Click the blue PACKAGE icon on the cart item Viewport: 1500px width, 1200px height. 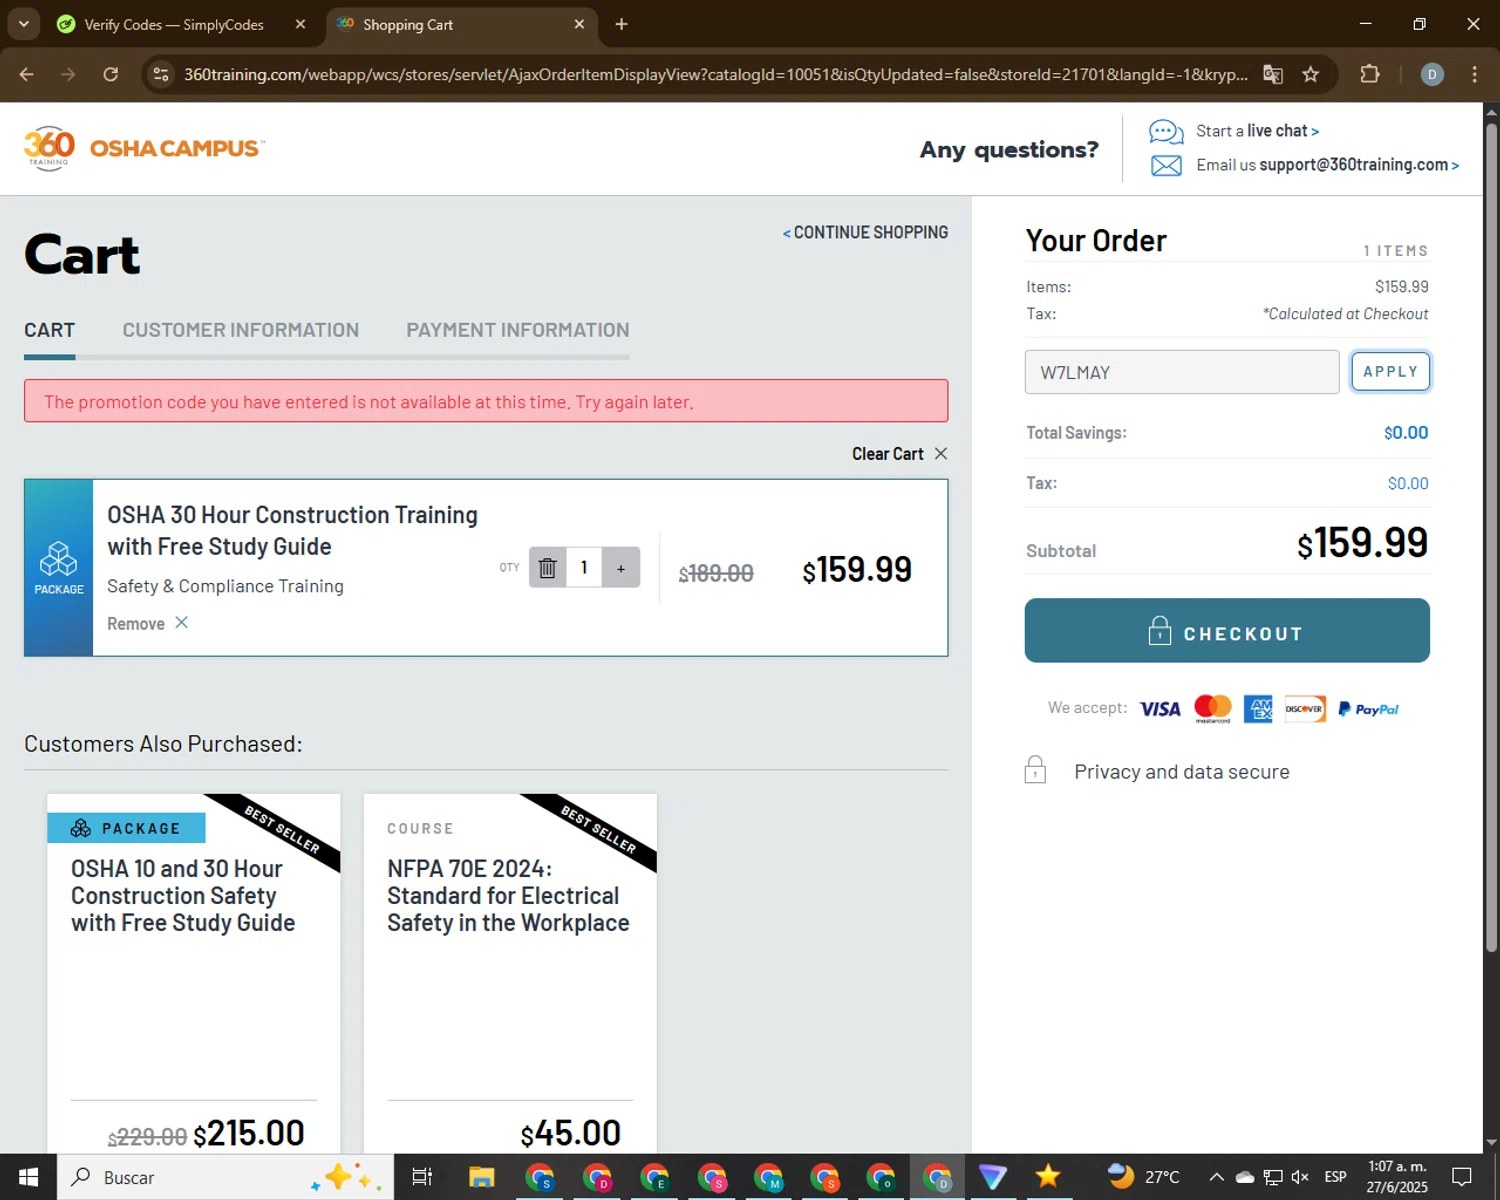59,568
